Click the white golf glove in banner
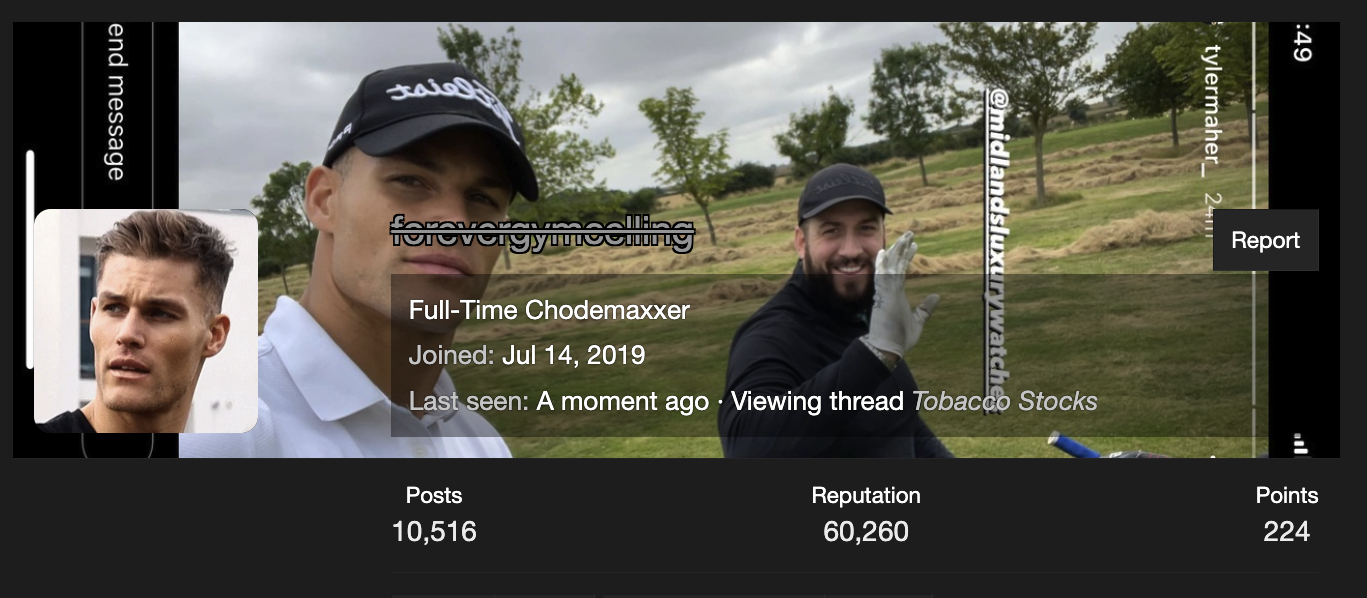This screenshot has height=598, width=1367. click(x=895, y=293)
